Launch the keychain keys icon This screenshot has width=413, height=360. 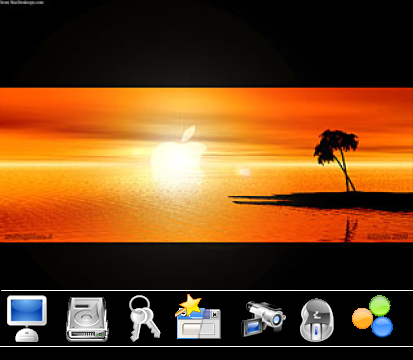pos(144,318)
